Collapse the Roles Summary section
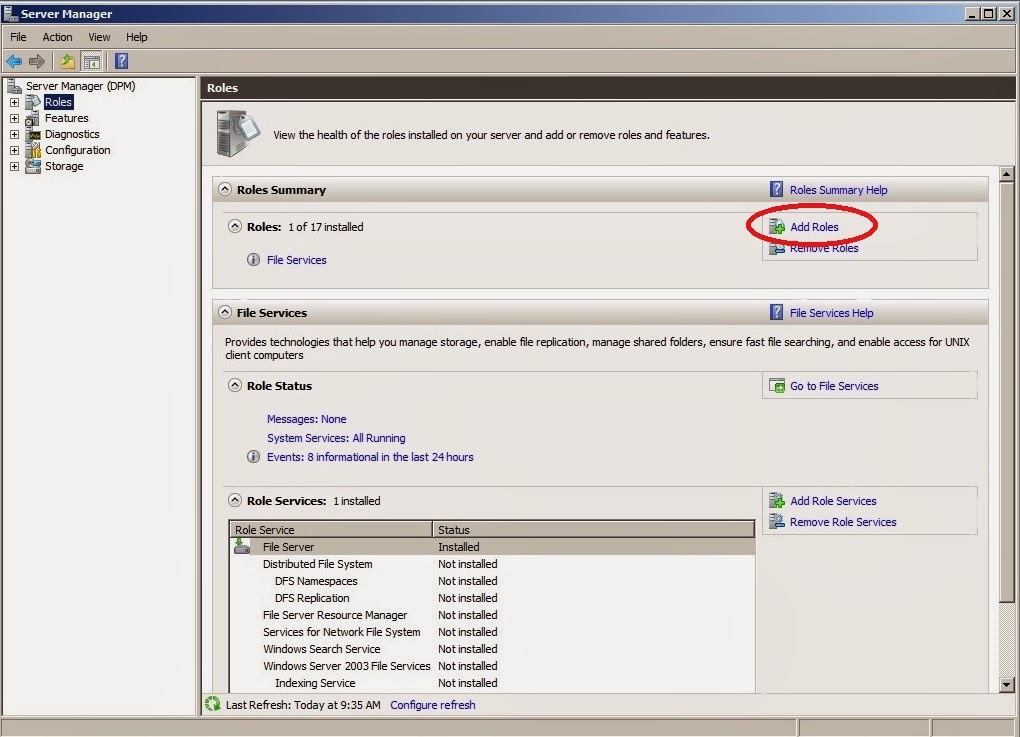This screenshot has height=737, width=1020. tap(224, 189)
